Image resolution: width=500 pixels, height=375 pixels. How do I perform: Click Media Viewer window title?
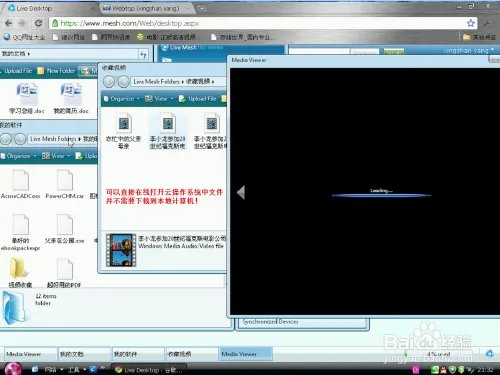(x=249, y=60)
